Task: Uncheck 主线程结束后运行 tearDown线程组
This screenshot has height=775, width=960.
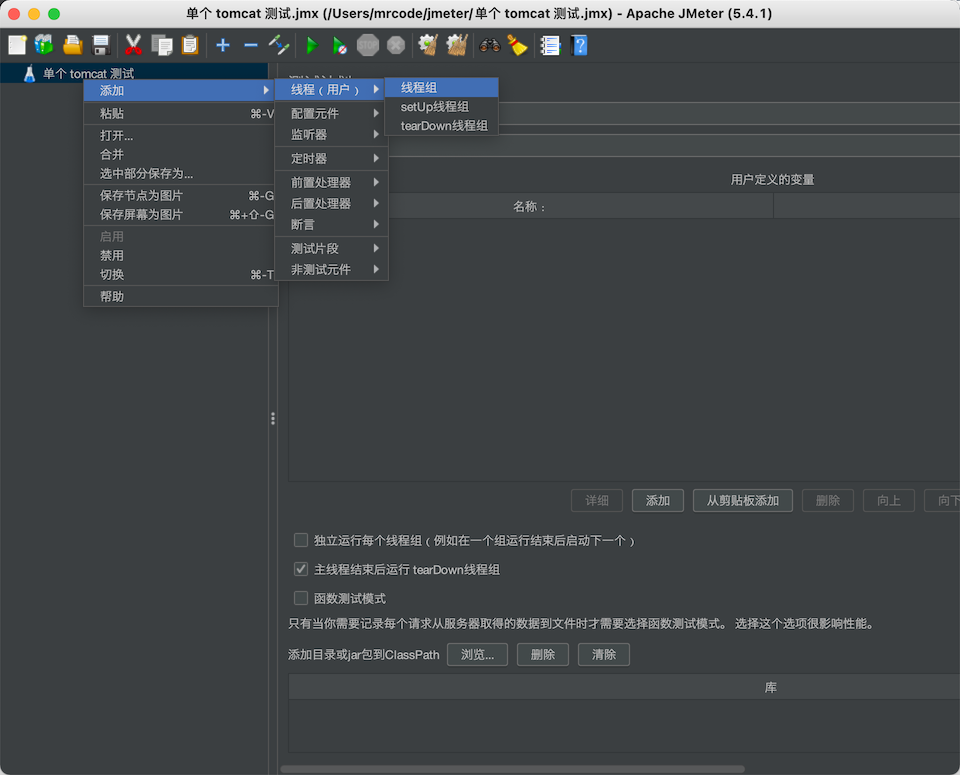Action: (x=301, y=569)
